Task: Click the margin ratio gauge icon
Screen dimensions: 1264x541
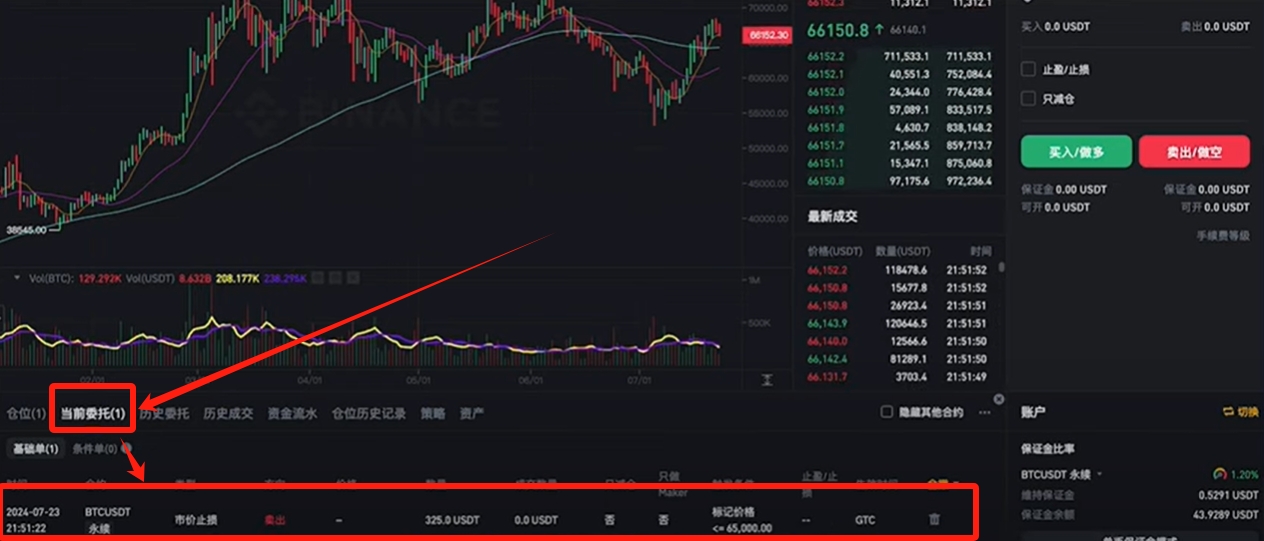Action: point(1219,474)
